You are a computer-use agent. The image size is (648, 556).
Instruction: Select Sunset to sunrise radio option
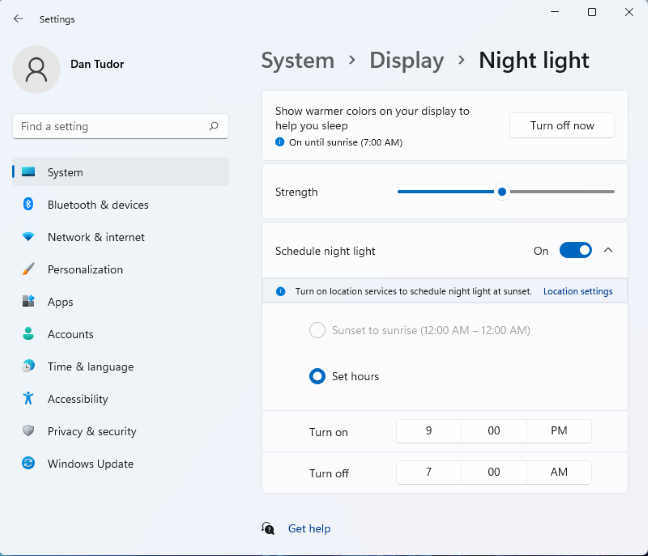point(317,330)
